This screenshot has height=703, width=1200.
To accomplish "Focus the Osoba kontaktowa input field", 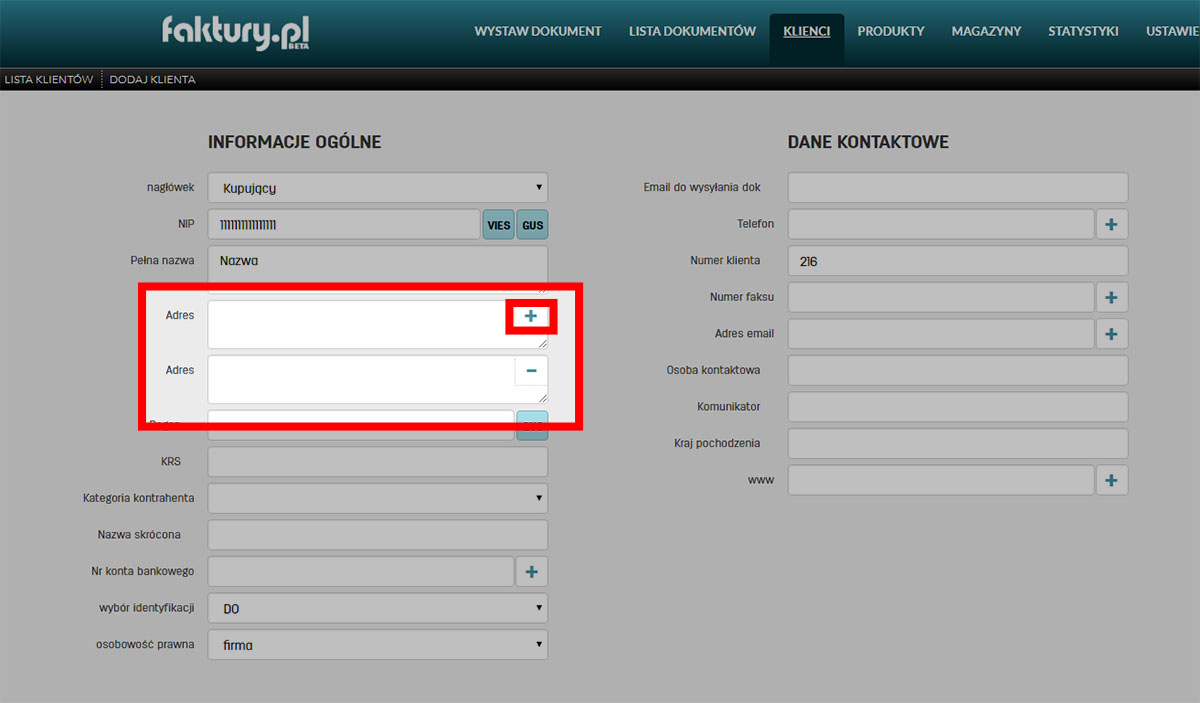I will point(957,370).
